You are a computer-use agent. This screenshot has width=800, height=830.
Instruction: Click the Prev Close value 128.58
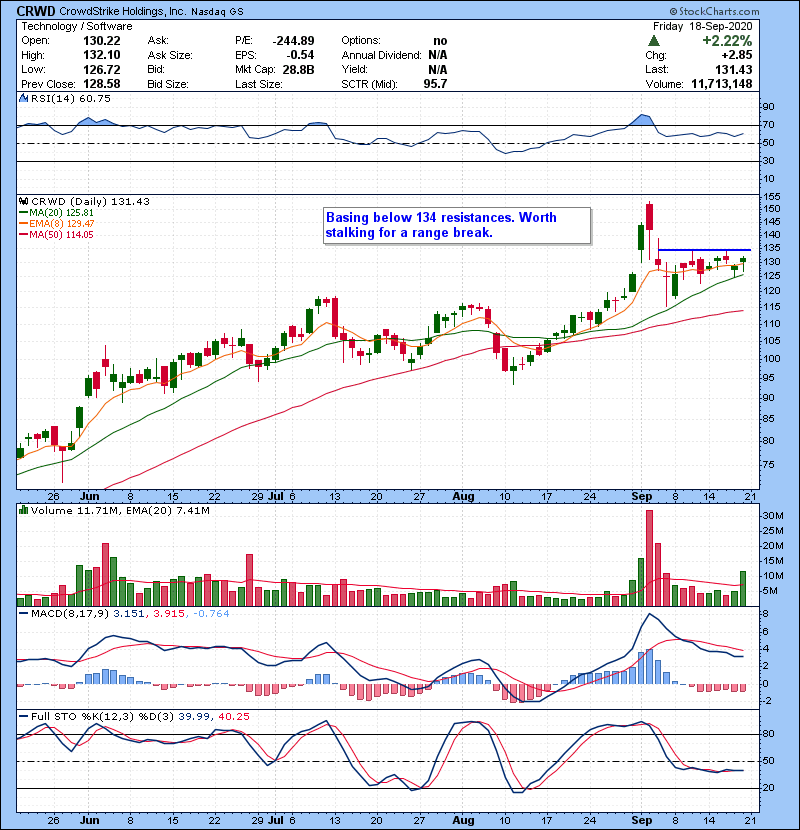(102, 84)
